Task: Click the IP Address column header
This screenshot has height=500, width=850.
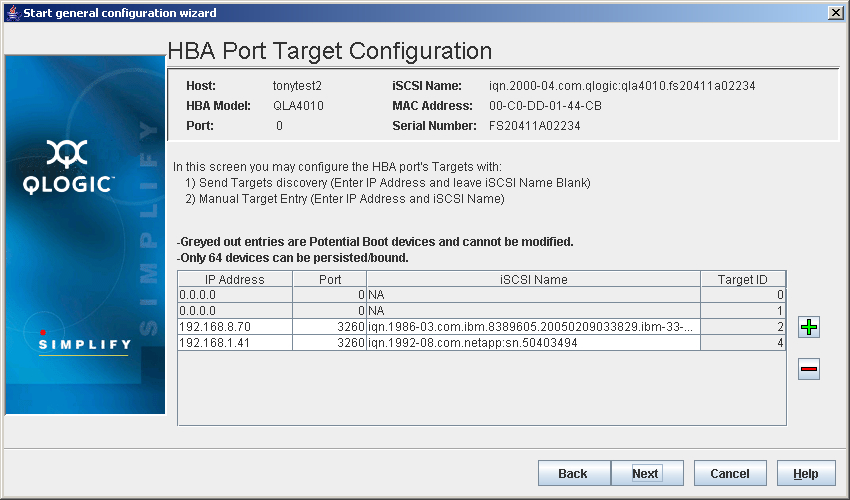Action: [x=235, y=279]
